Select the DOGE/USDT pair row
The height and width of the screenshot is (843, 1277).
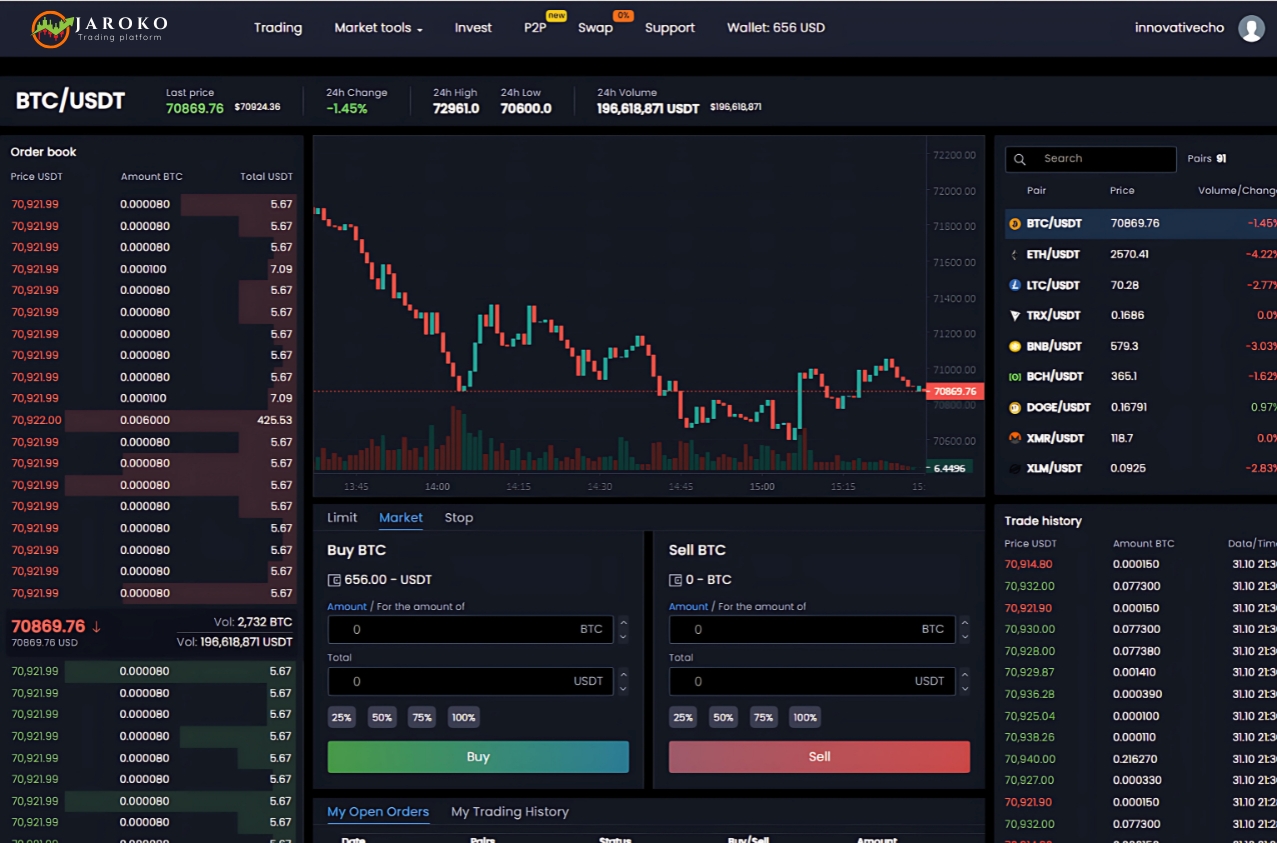point(1141,408)
